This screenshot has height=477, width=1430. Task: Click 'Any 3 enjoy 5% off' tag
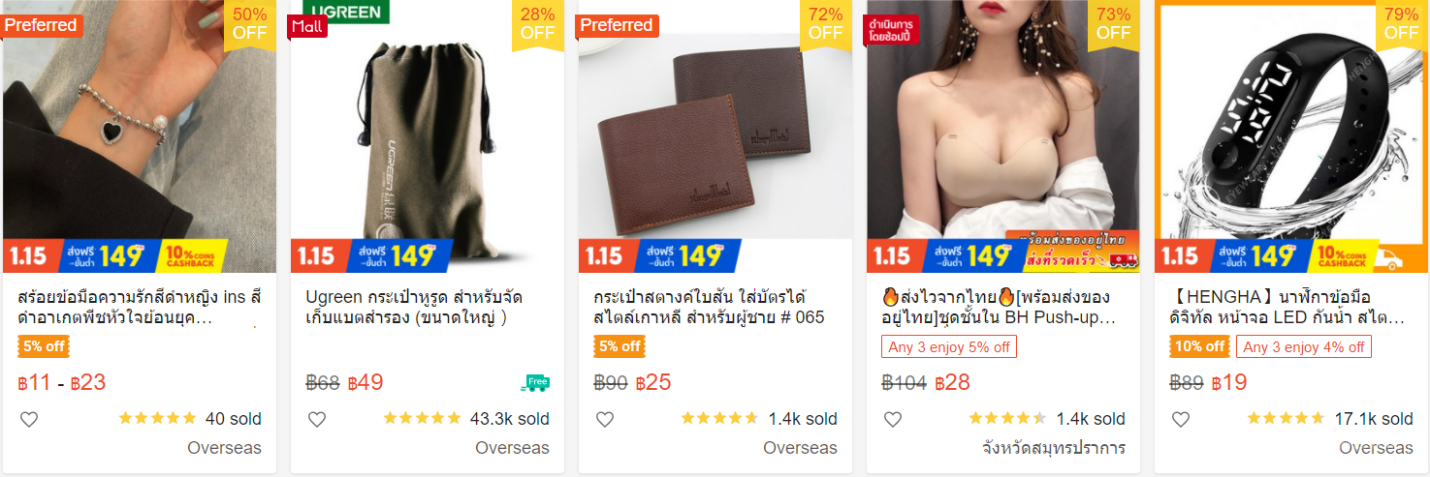(x=949, y=347)
